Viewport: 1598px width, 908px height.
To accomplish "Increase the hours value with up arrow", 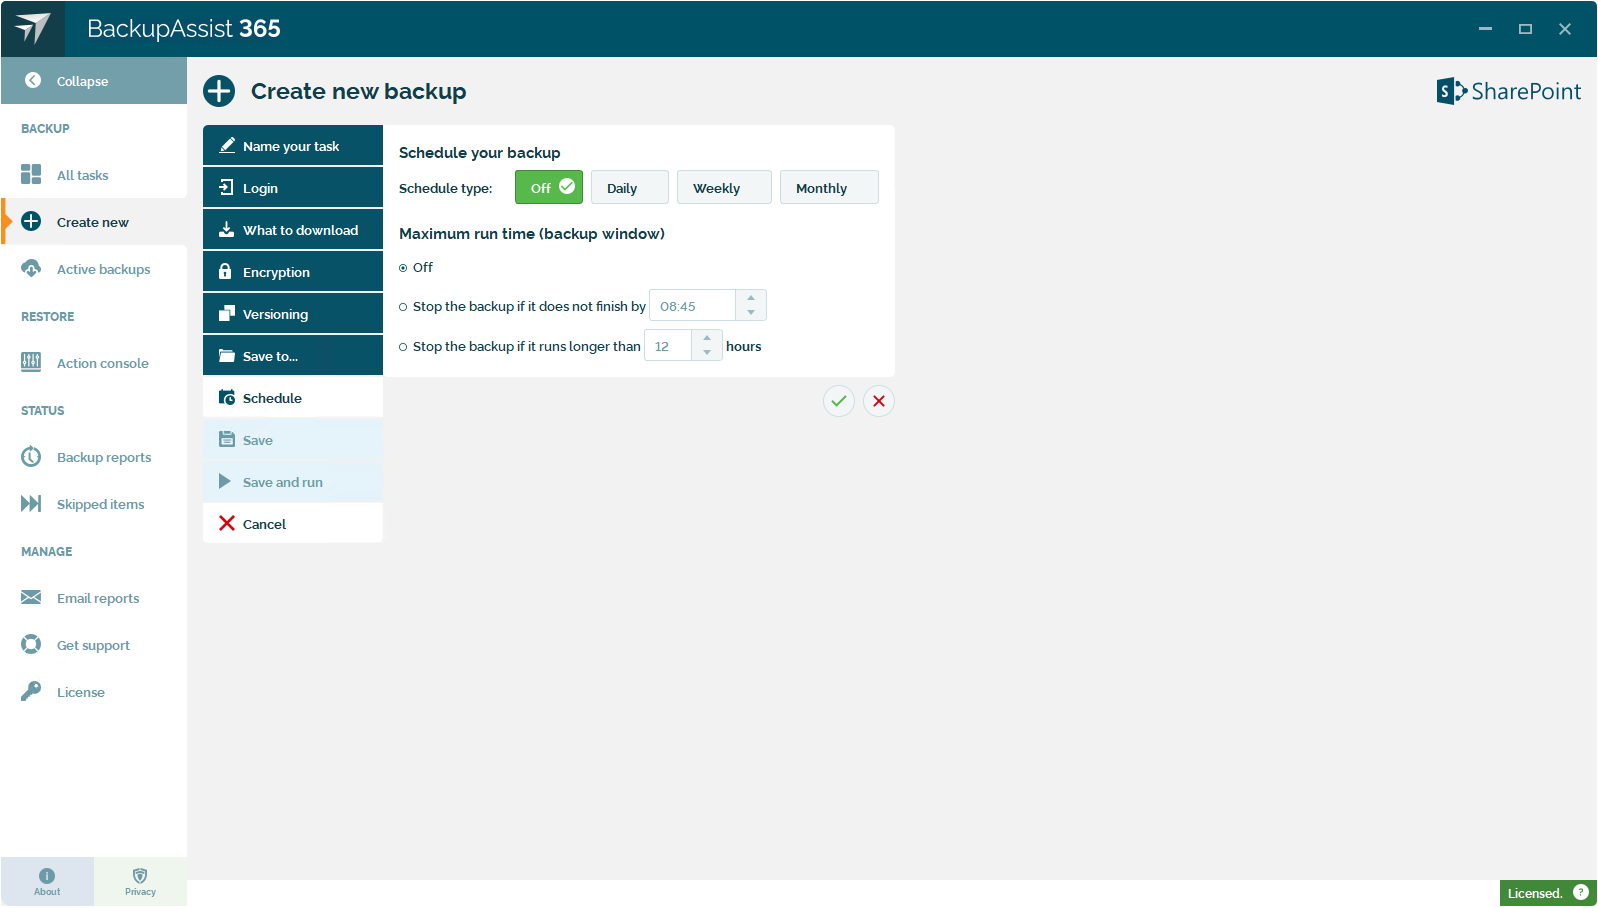I will tap(707, 338).
